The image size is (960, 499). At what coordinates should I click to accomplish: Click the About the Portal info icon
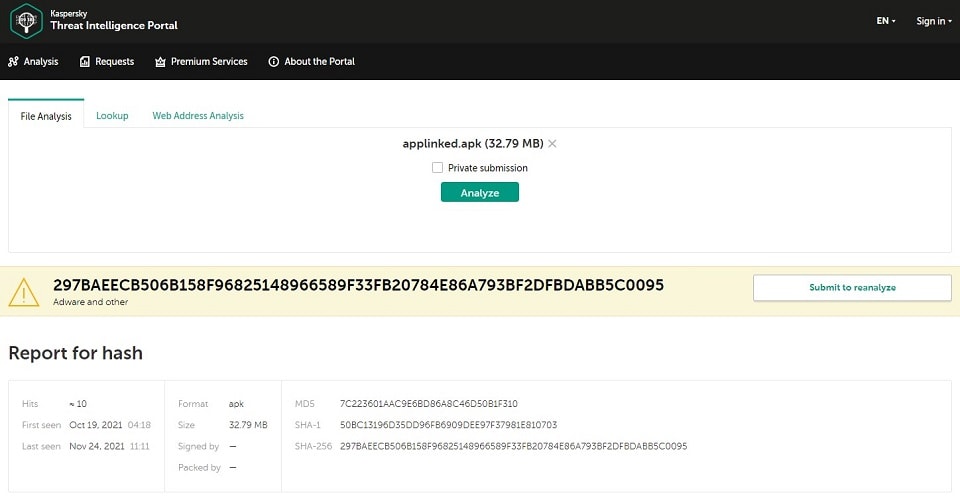pos(274,61)
